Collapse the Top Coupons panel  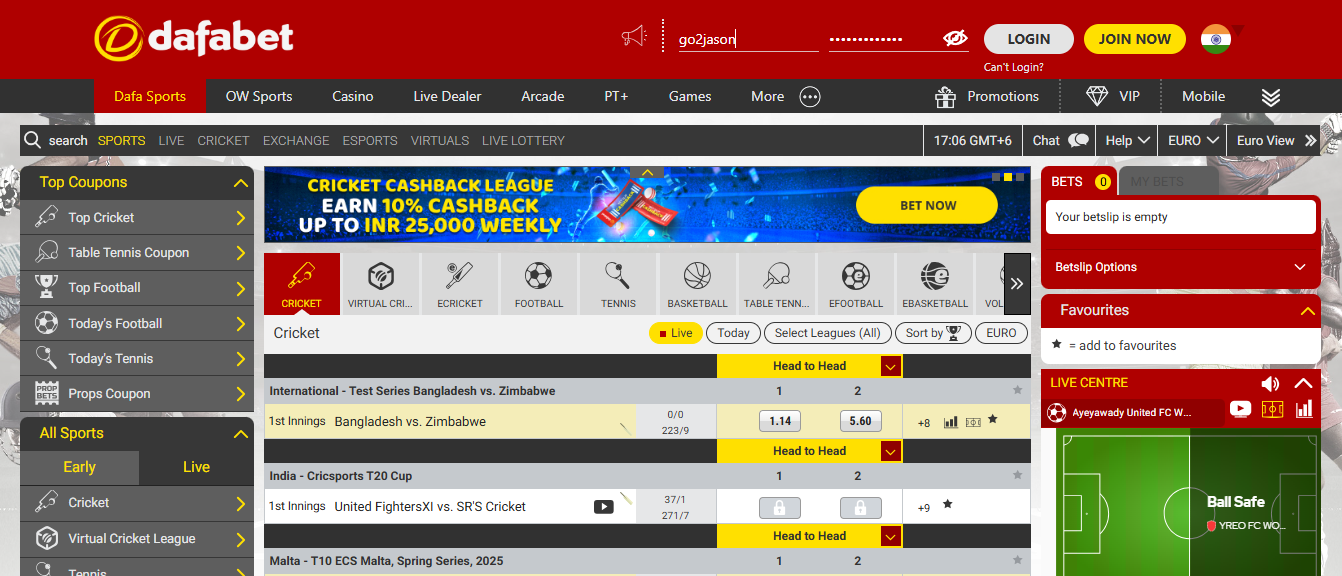tap(240, 182)
